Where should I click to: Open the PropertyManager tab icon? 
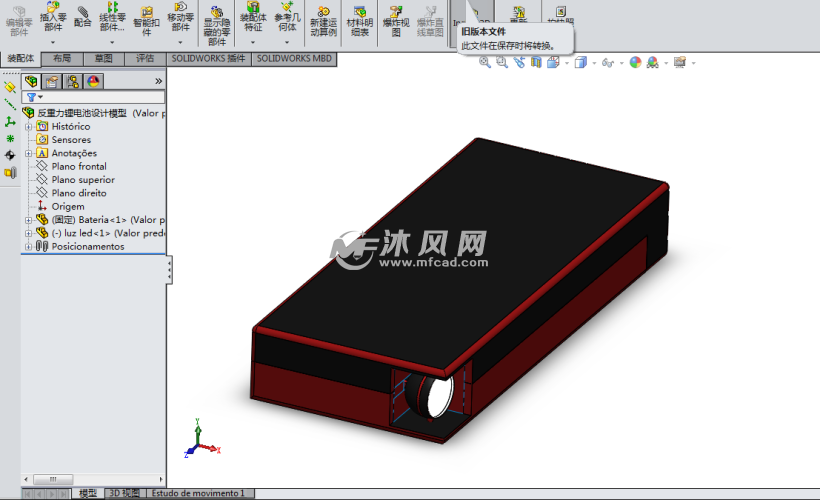tap(52, 81)
